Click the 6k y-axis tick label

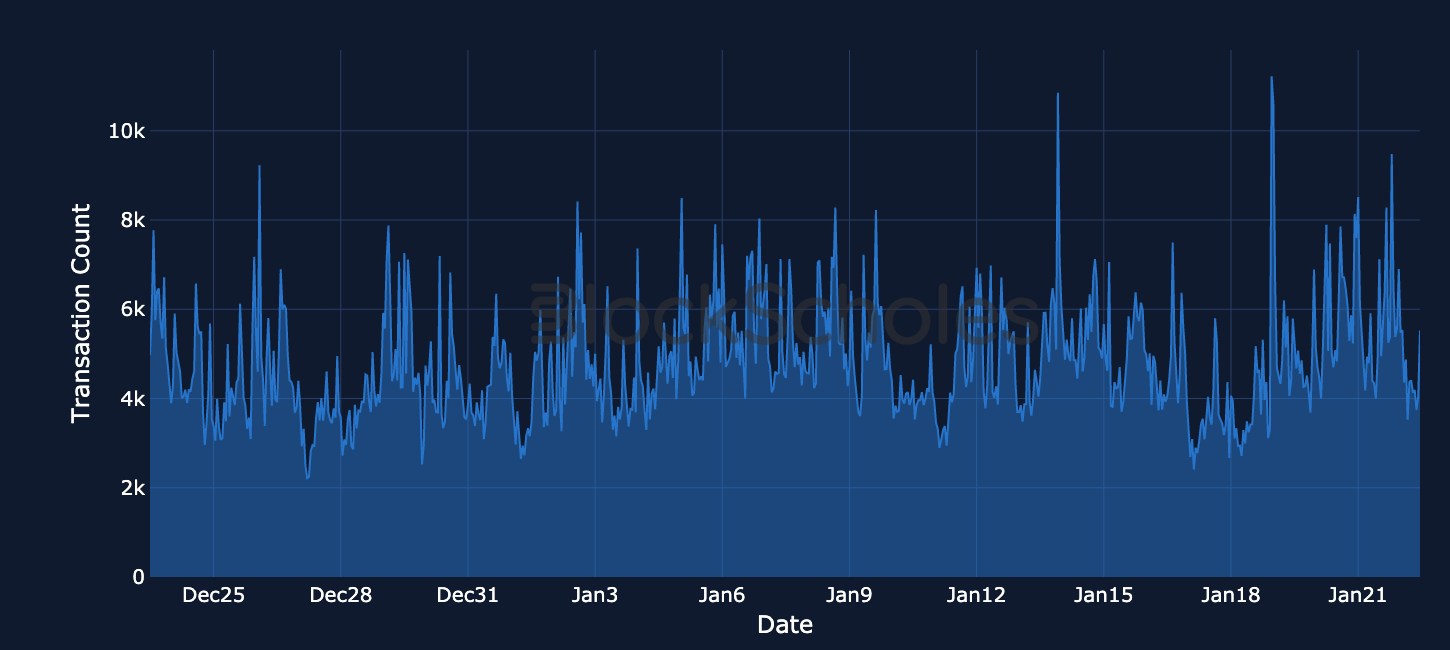[132, 309]
